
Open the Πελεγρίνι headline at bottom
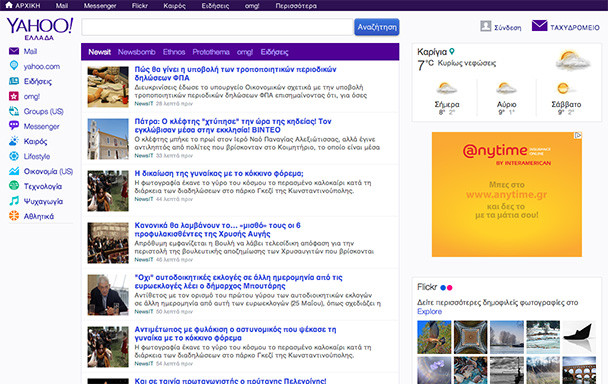click(230, 381)
